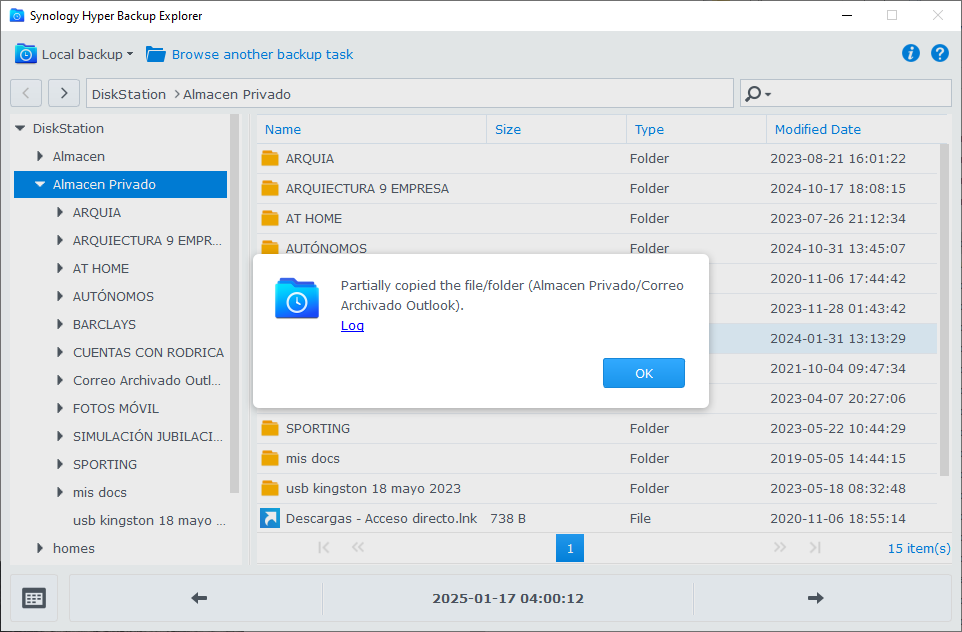The width and height of the screenshot is (962, 632).
Task: Open the search options magnifier dropdown
Action: click(x=758, y=94)
